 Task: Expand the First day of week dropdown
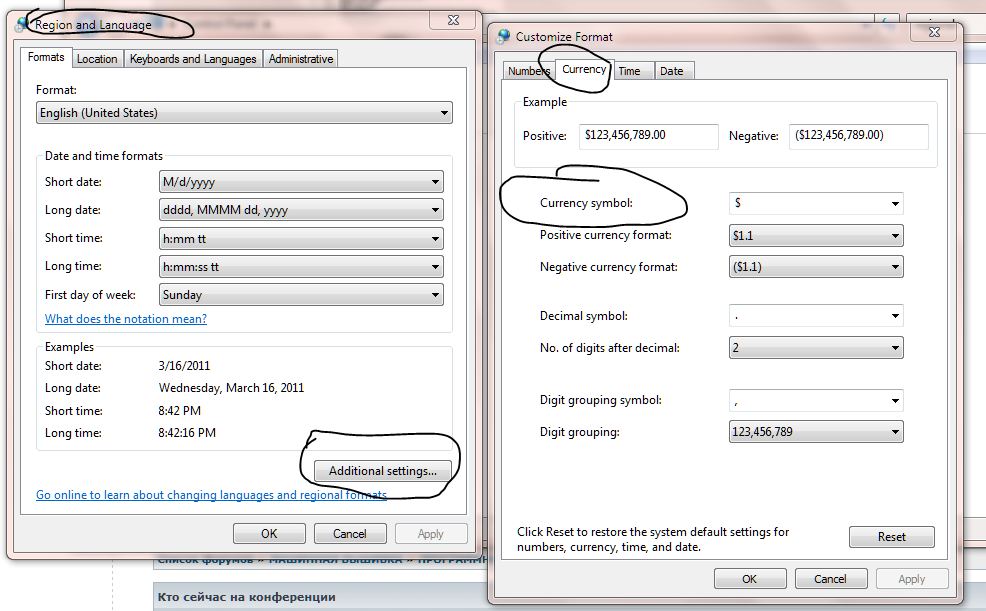coord(301,295)
